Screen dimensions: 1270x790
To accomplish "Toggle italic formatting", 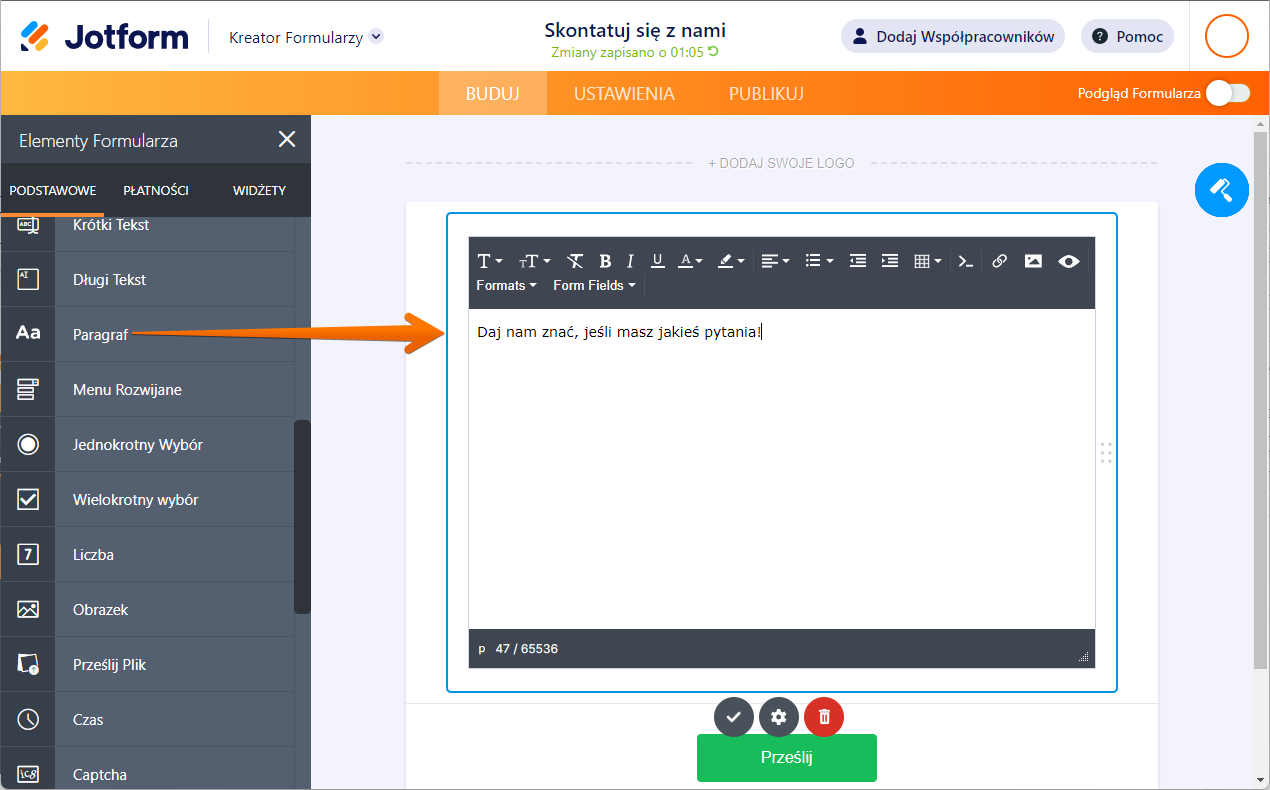I will pos(630,261).
